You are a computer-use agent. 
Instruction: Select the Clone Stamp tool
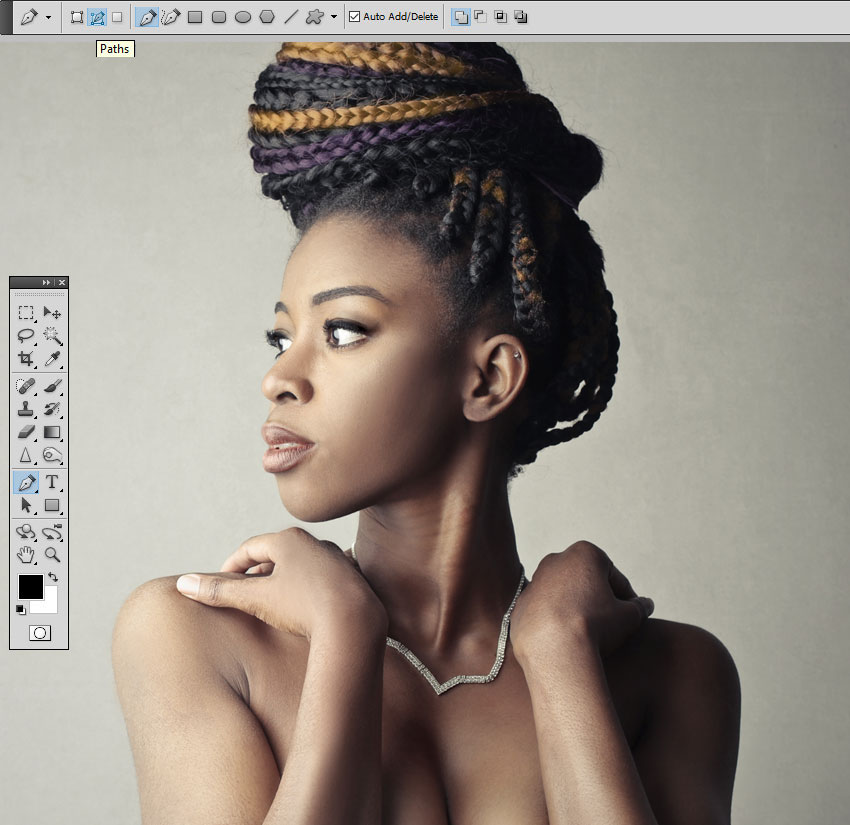point(25,409)
